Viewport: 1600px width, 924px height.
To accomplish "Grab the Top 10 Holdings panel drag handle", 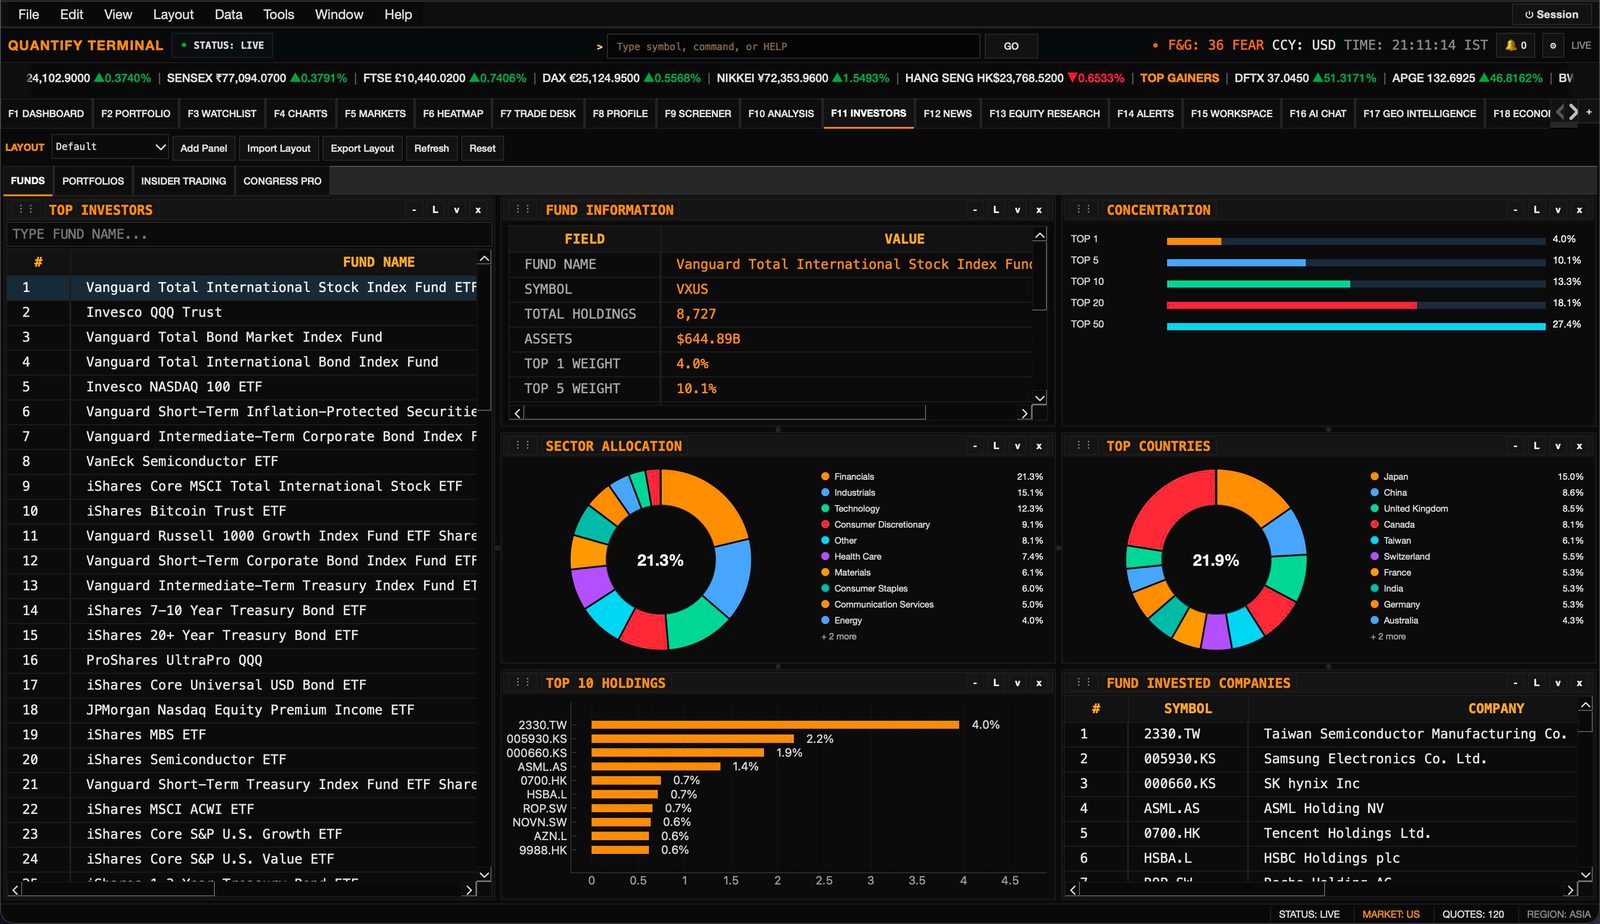I will pos(522,683).
